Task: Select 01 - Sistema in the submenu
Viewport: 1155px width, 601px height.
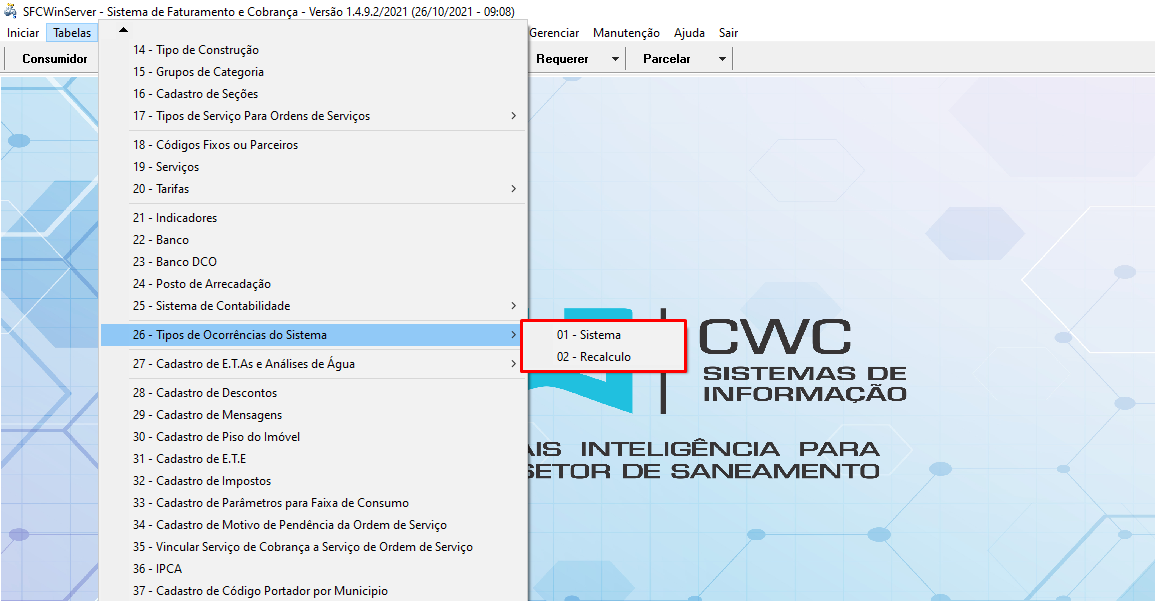Action: 589,335
